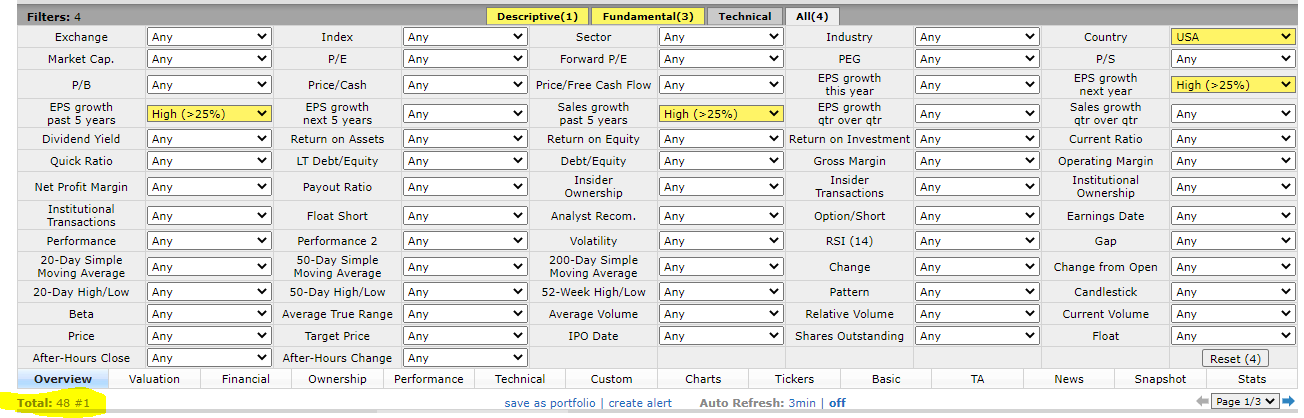Click the Insider Ownership filter label
This screenshot has width=1304, height=418.
coord(593,186)
